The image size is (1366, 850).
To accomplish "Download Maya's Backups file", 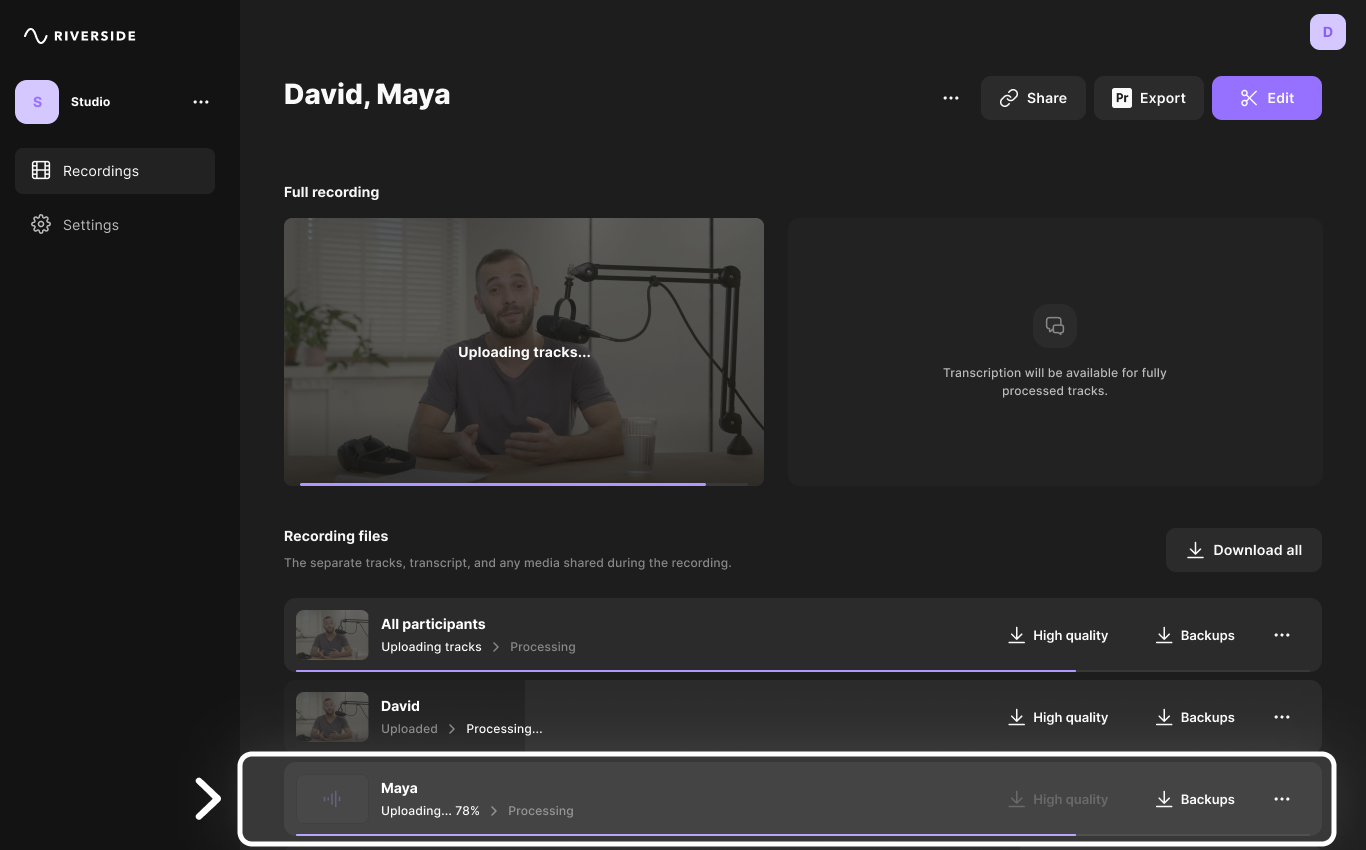I will [1194, 799].
